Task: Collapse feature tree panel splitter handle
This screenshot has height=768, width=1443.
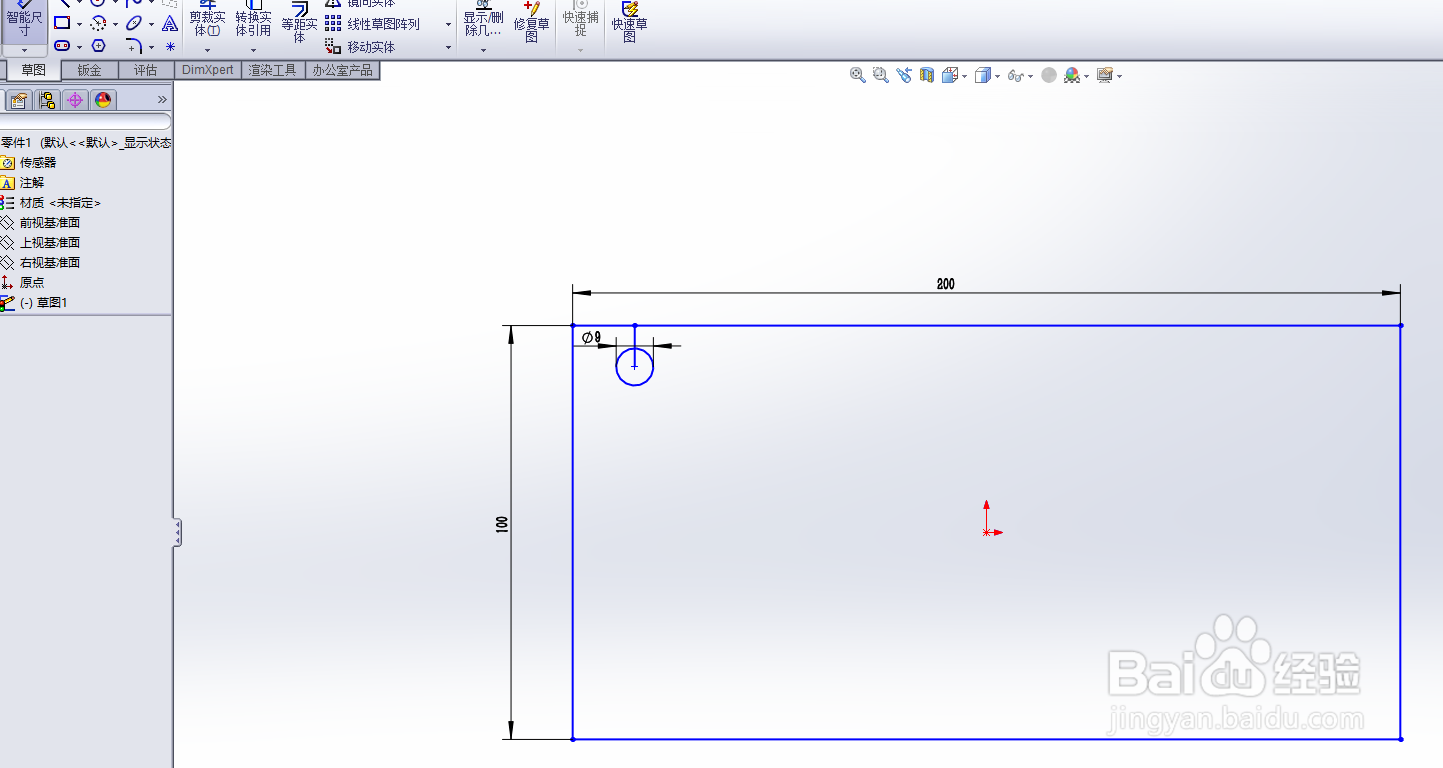Action: [177, 532]
